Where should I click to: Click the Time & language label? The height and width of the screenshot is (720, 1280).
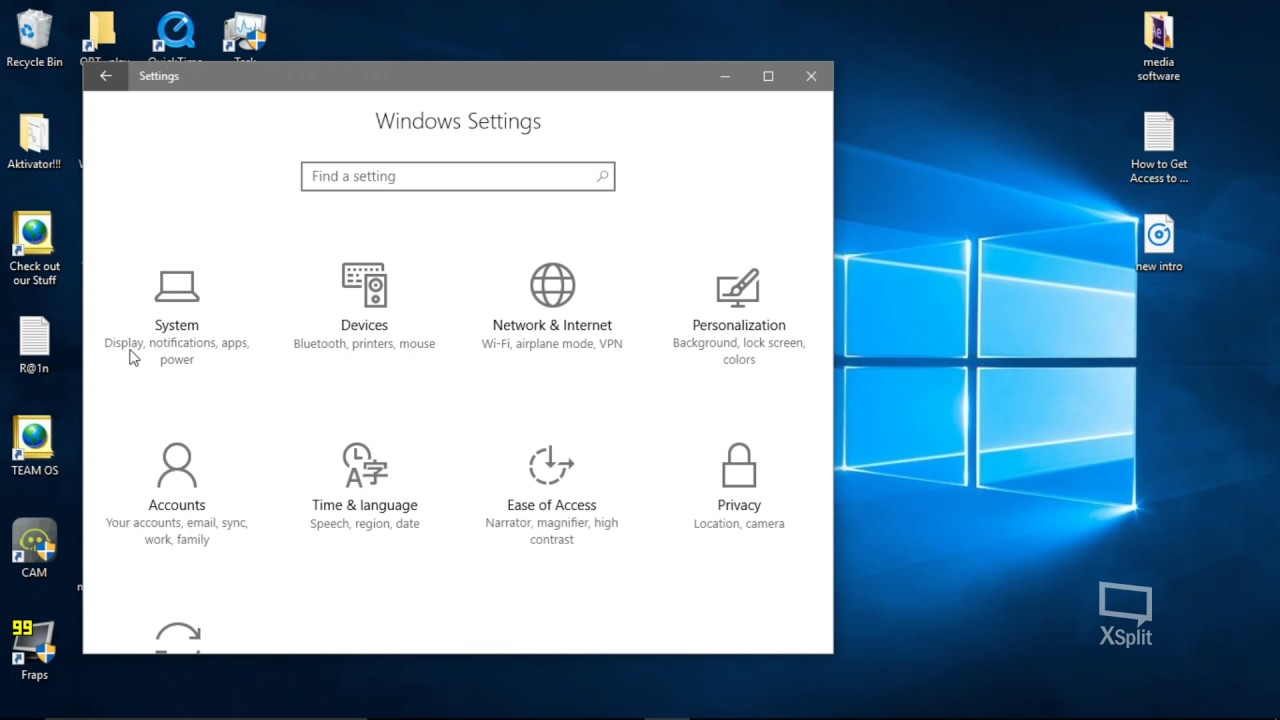pyautogui.click(x=365, y=505)
